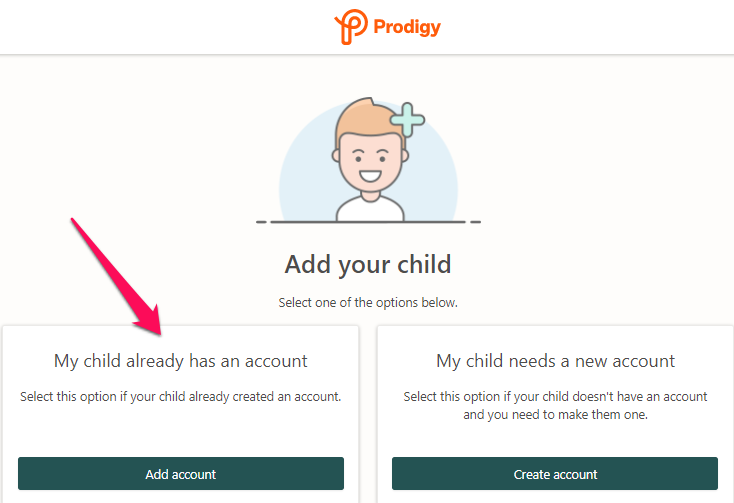Screen dimensions: 734x503
Task: Click the Add account button
Action: 181,474
